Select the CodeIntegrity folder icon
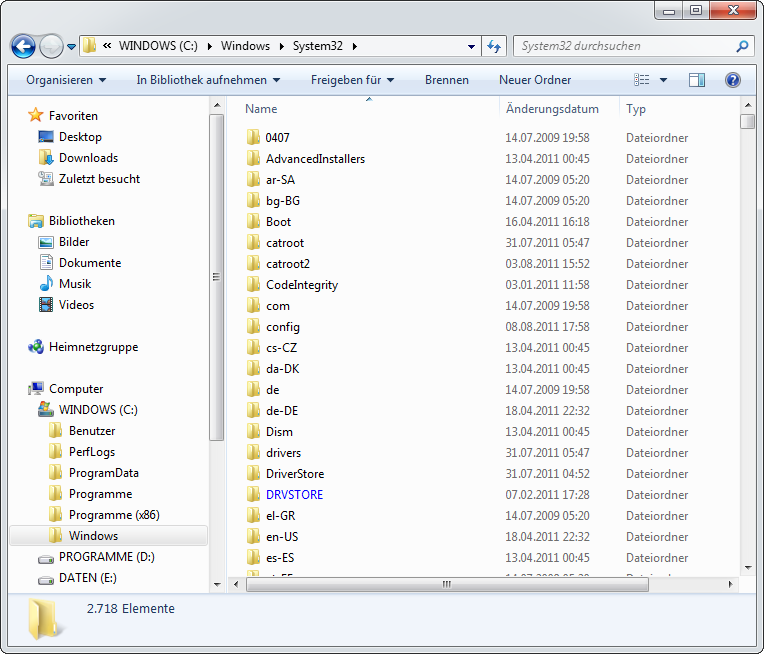764x654 pixels. 253,284
